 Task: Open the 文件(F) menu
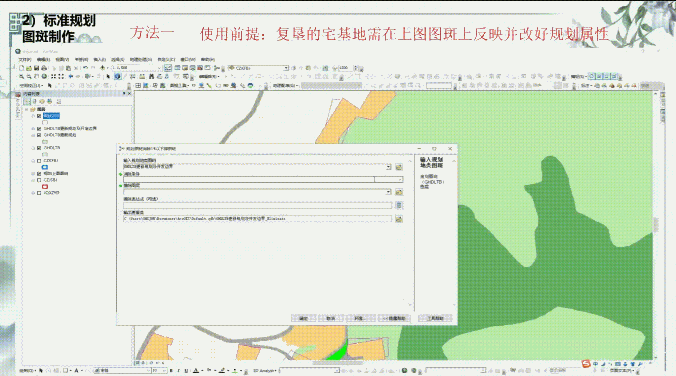coord(25,60)
